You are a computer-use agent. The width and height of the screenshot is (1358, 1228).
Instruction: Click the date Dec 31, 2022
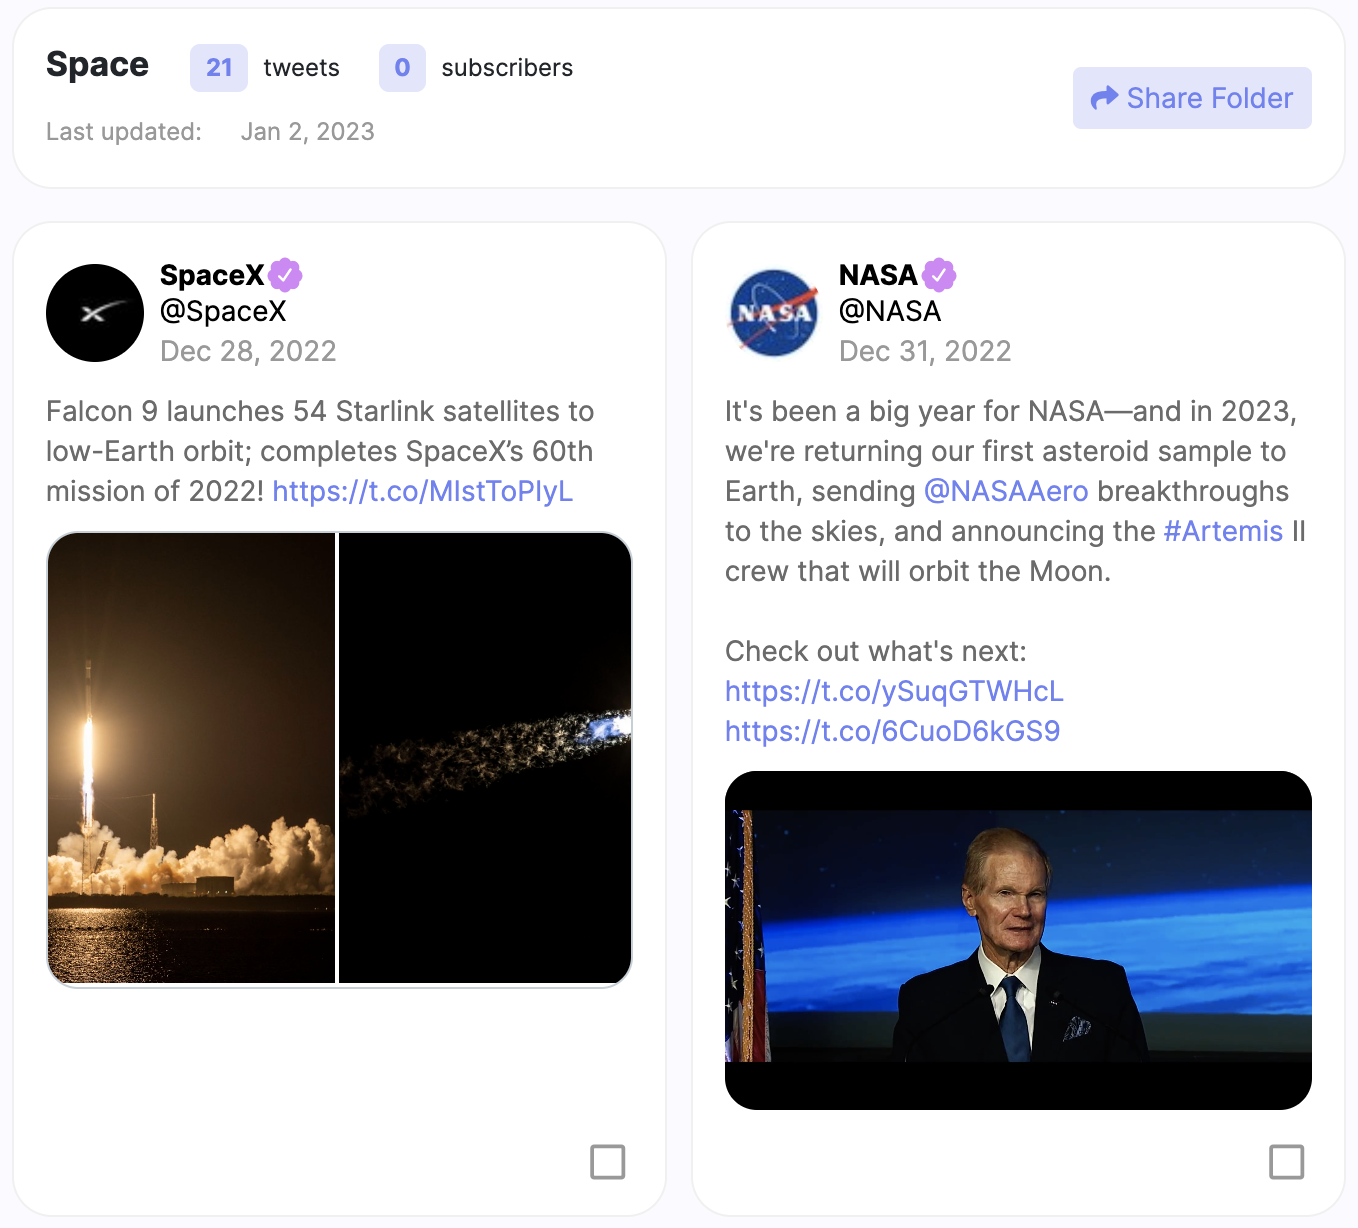point(925,351)
